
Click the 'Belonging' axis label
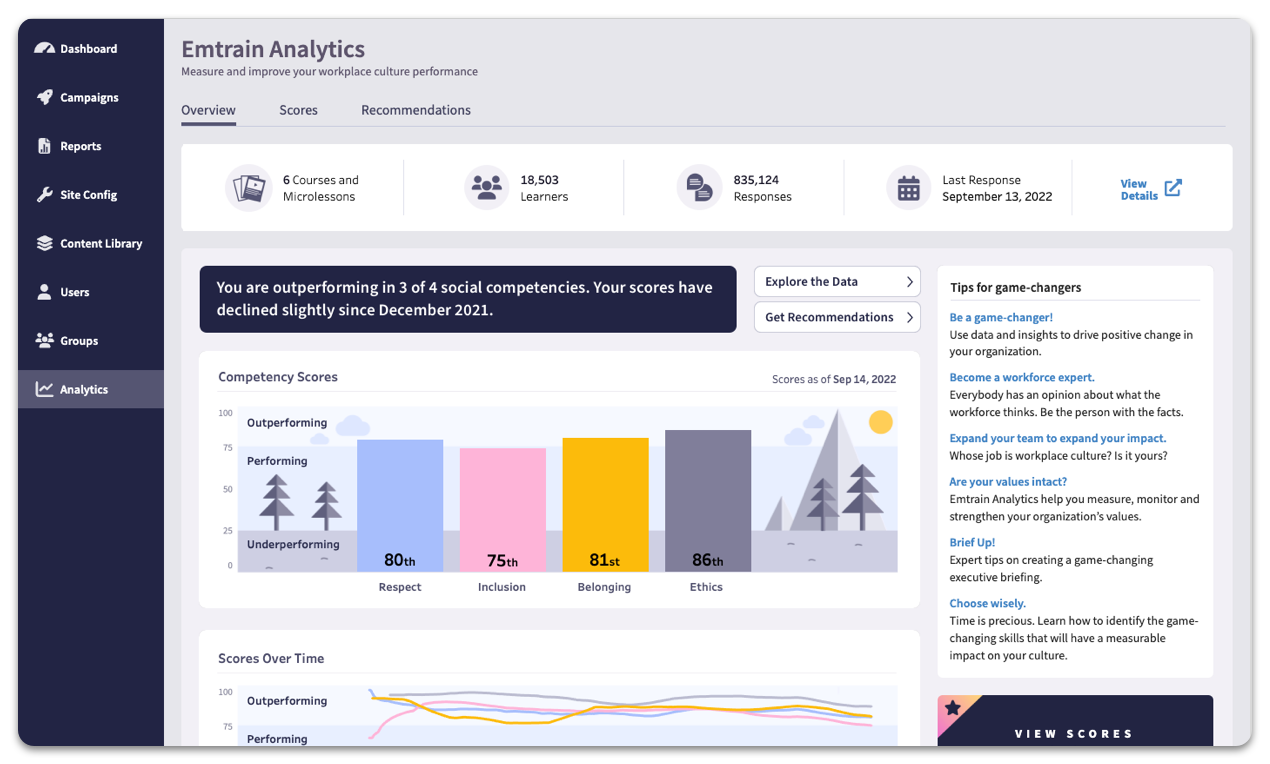(x=604, y=587)
